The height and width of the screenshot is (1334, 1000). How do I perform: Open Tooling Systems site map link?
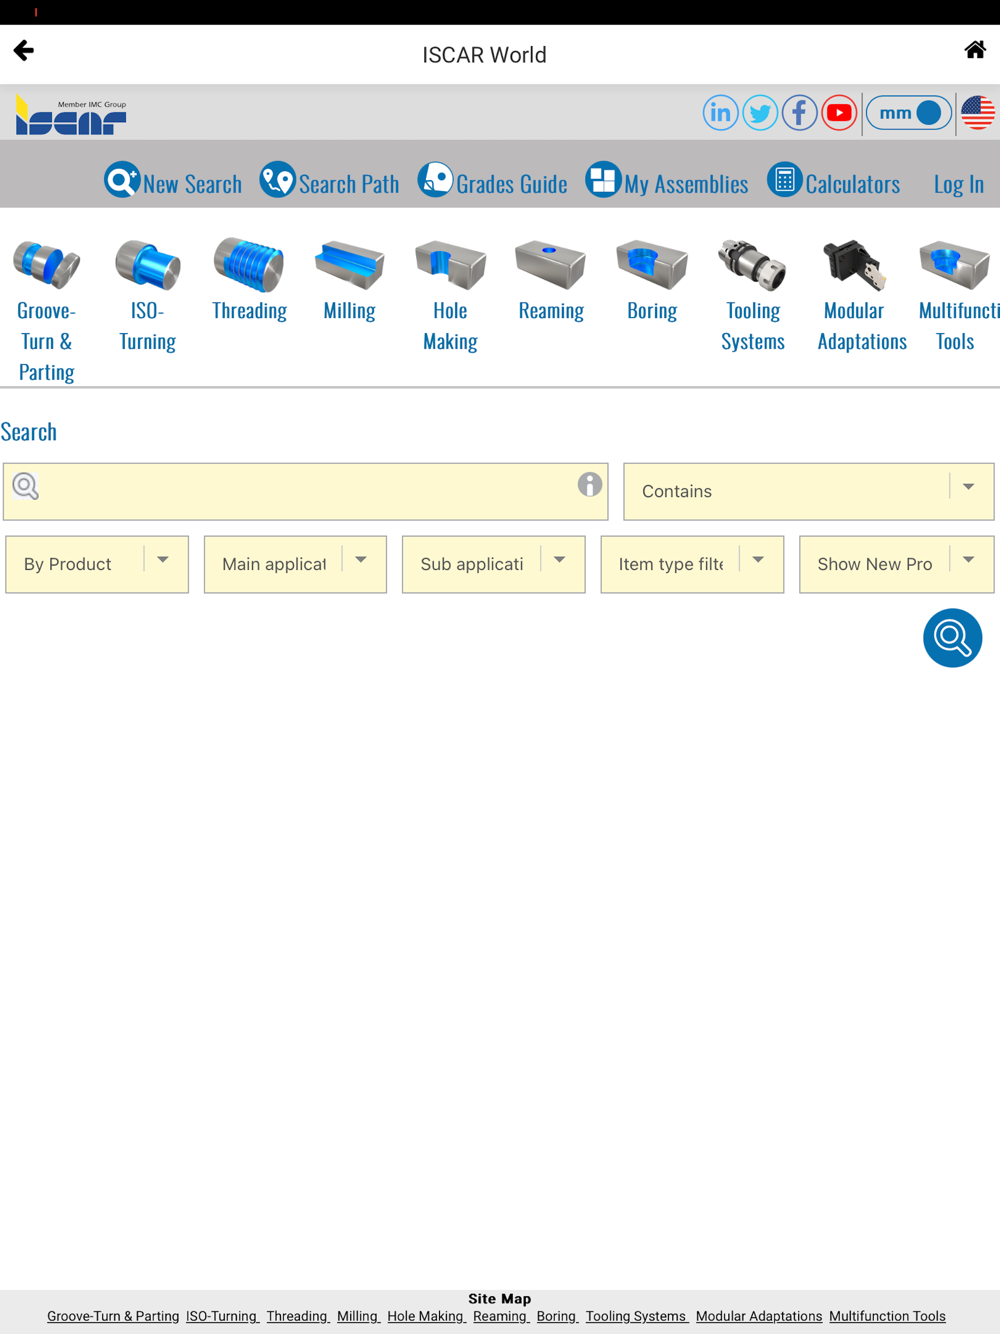click(637, 1316)
